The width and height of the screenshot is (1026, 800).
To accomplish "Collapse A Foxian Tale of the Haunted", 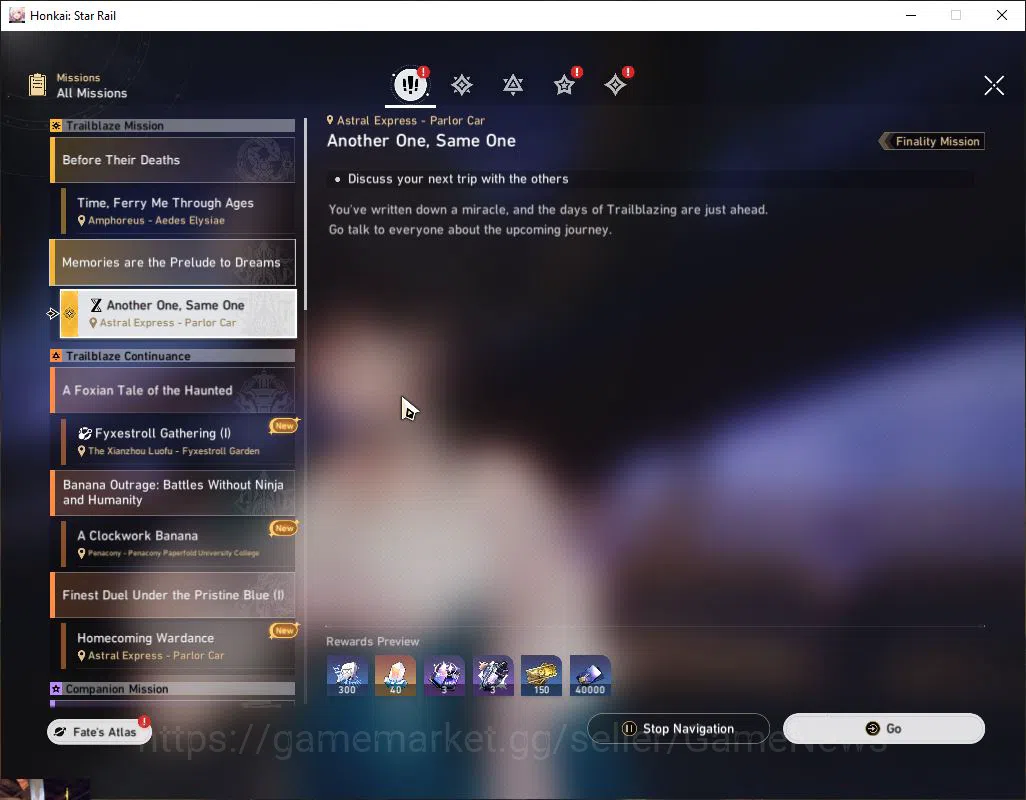I will 172,391.
